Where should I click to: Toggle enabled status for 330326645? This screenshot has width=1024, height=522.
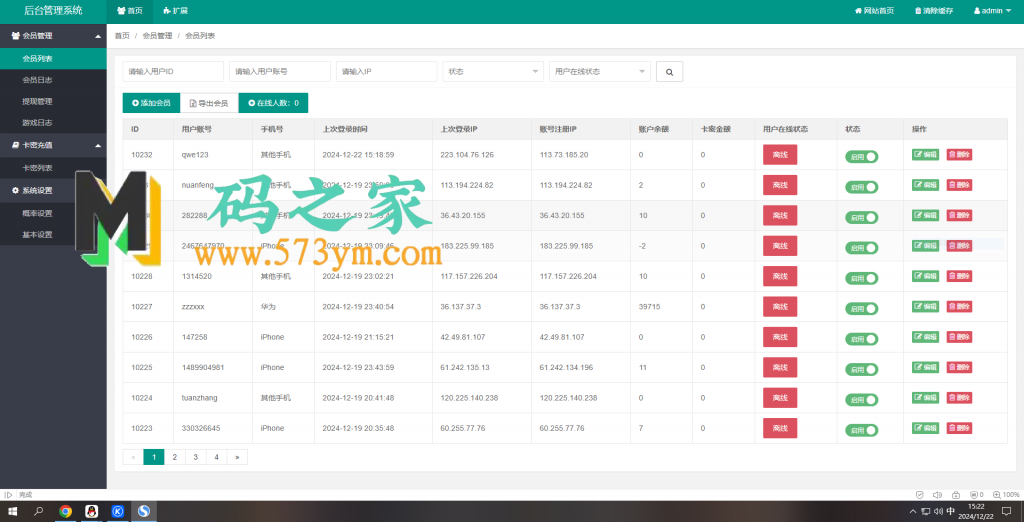[861, 430]
